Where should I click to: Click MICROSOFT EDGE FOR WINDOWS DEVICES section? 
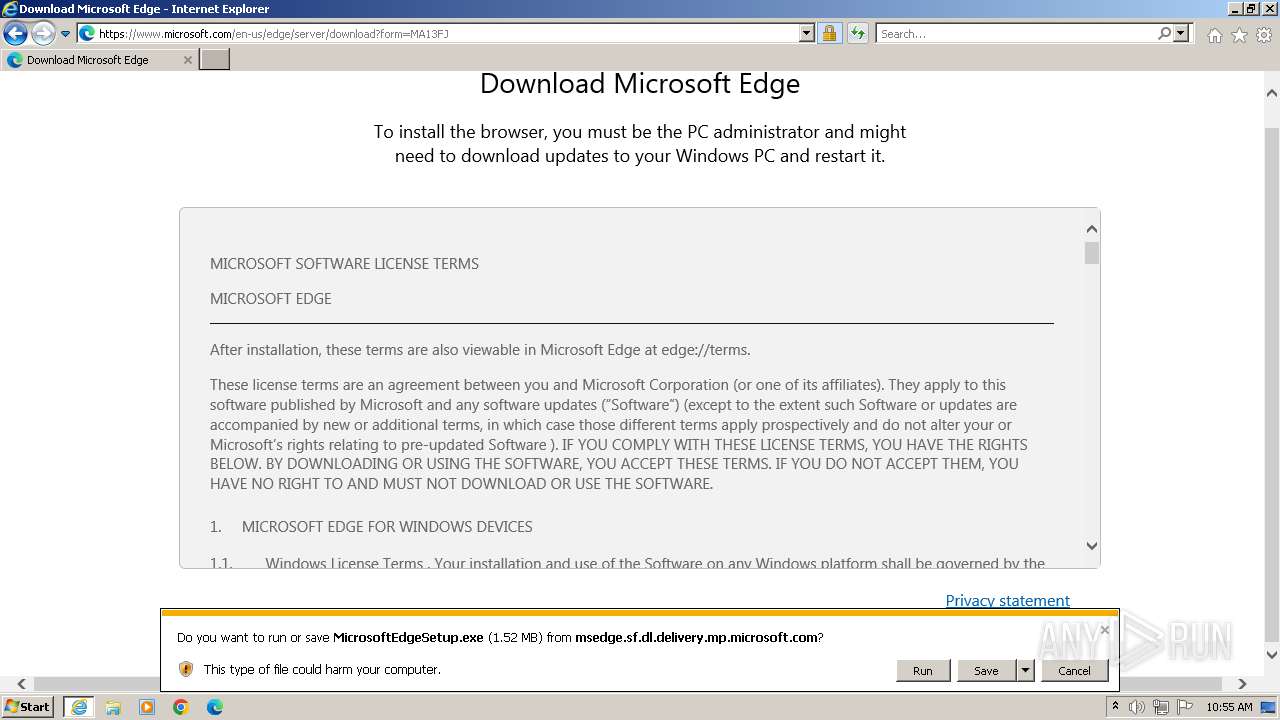click(x=387, y=527)
